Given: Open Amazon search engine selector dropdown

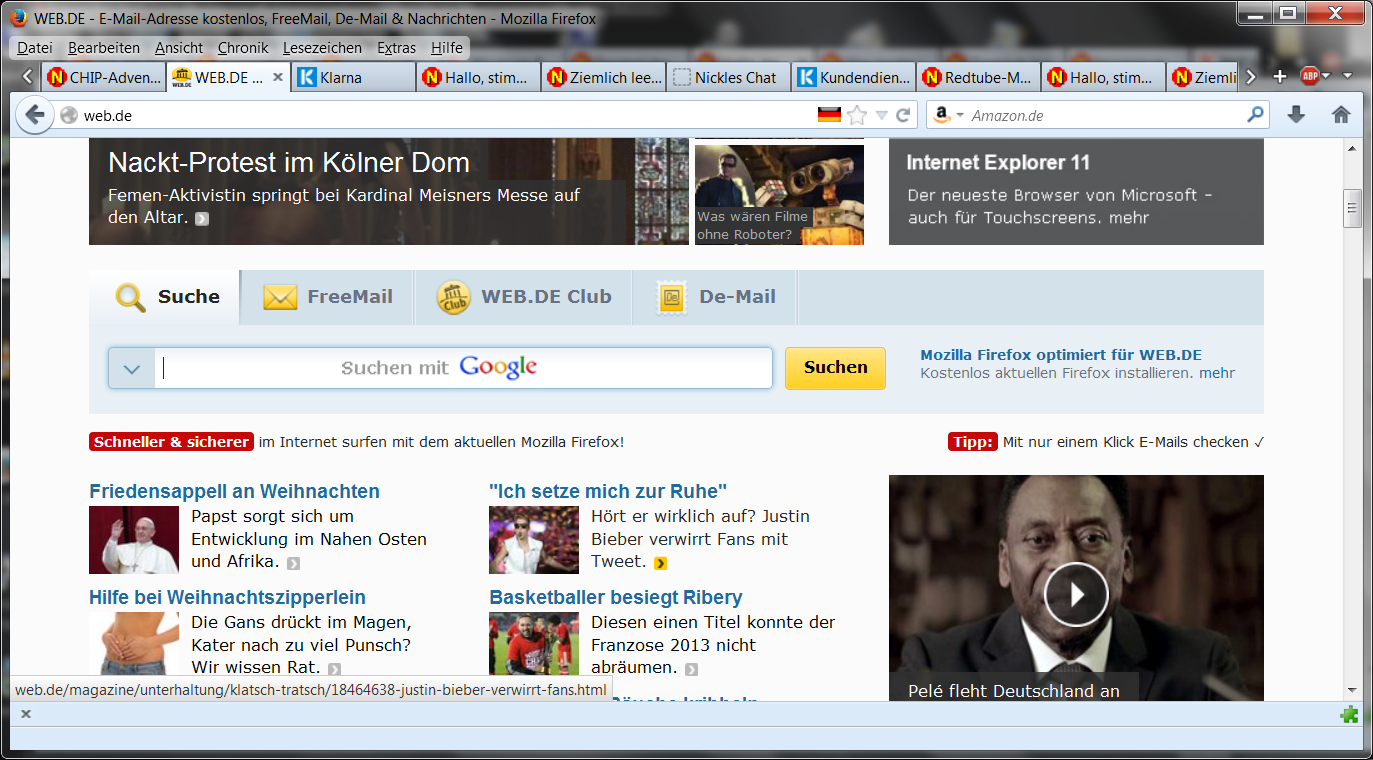Looking at the screenshot, I should (960, 116).
